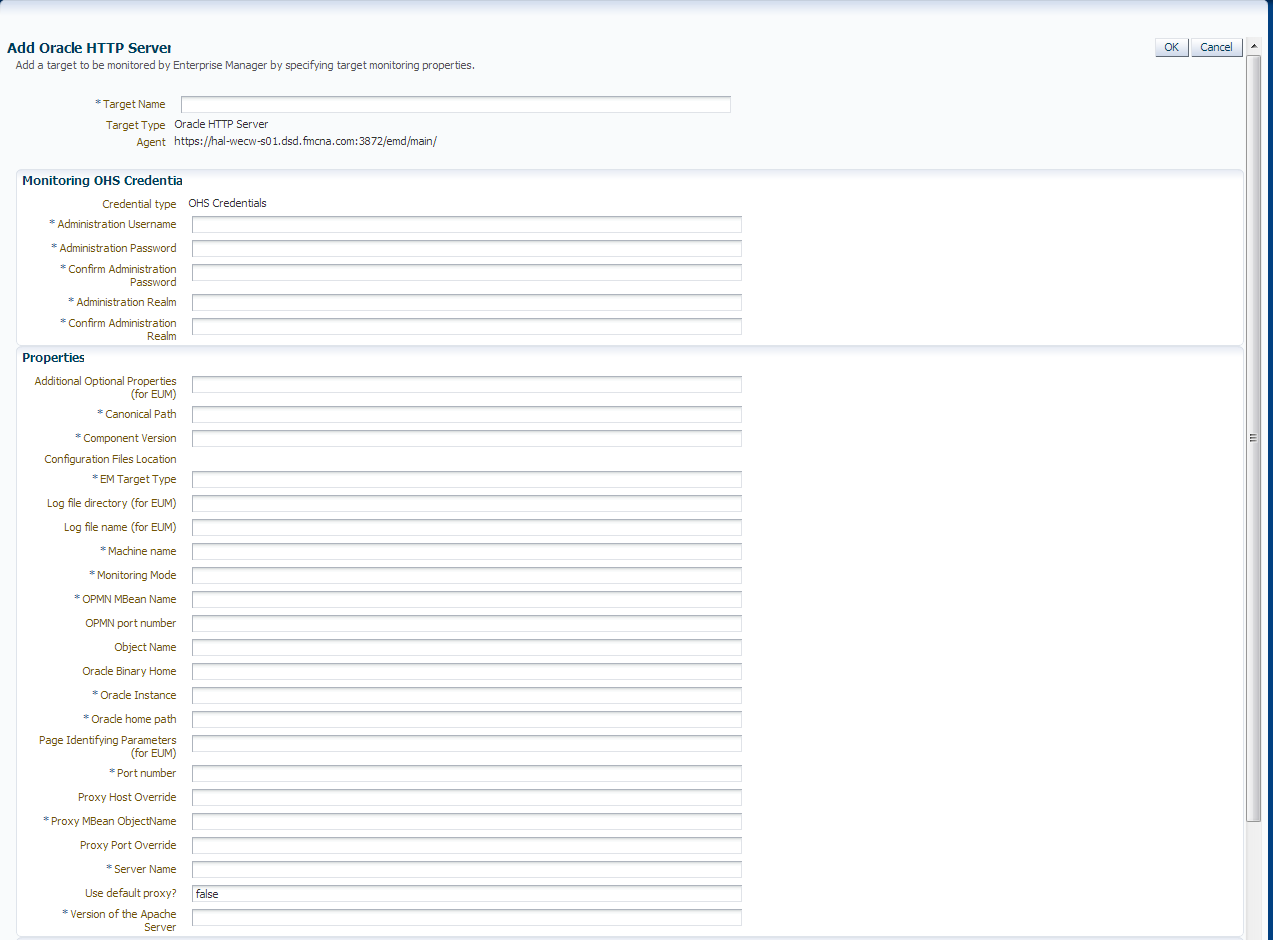
Task: Focus the Log file name field
Action: (467, 527)
